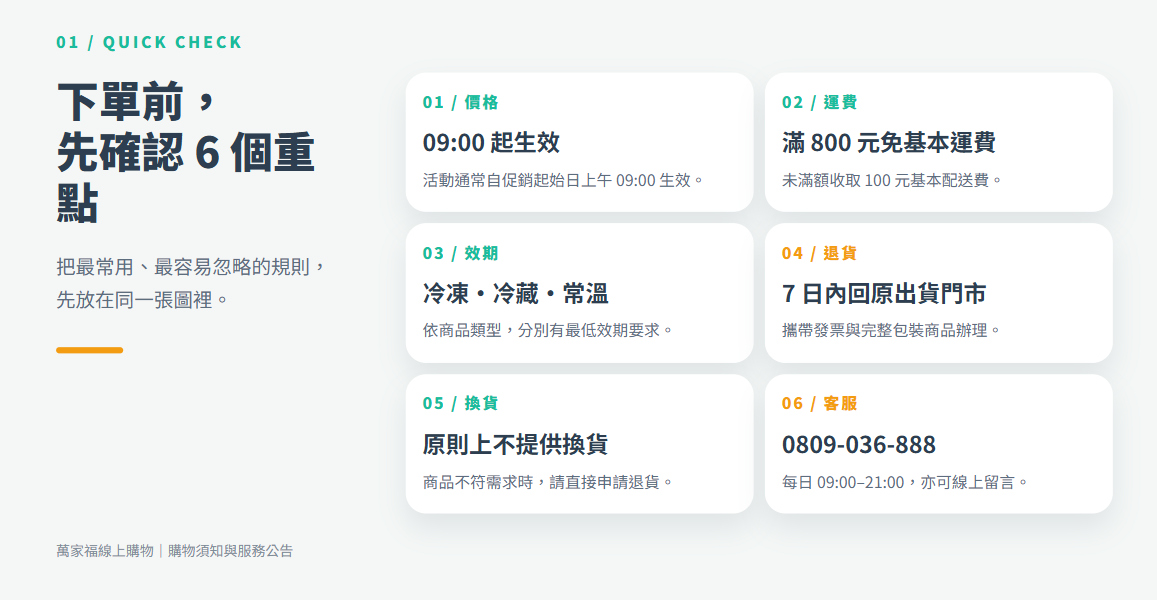
Task: Open the 01 / 價格 card
Action: (579, 142)
